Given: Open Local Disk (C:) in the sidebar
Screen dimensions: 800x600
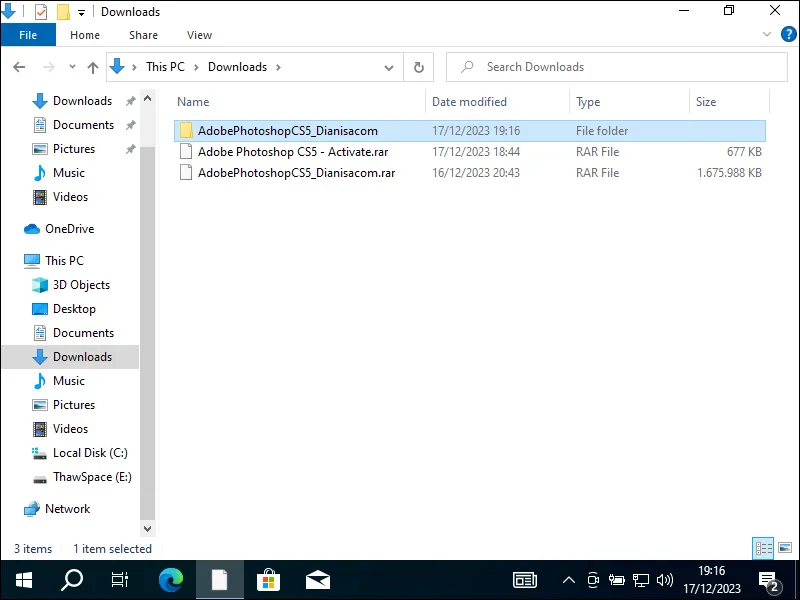Looking at the screenshot, I should coord(90,453).
